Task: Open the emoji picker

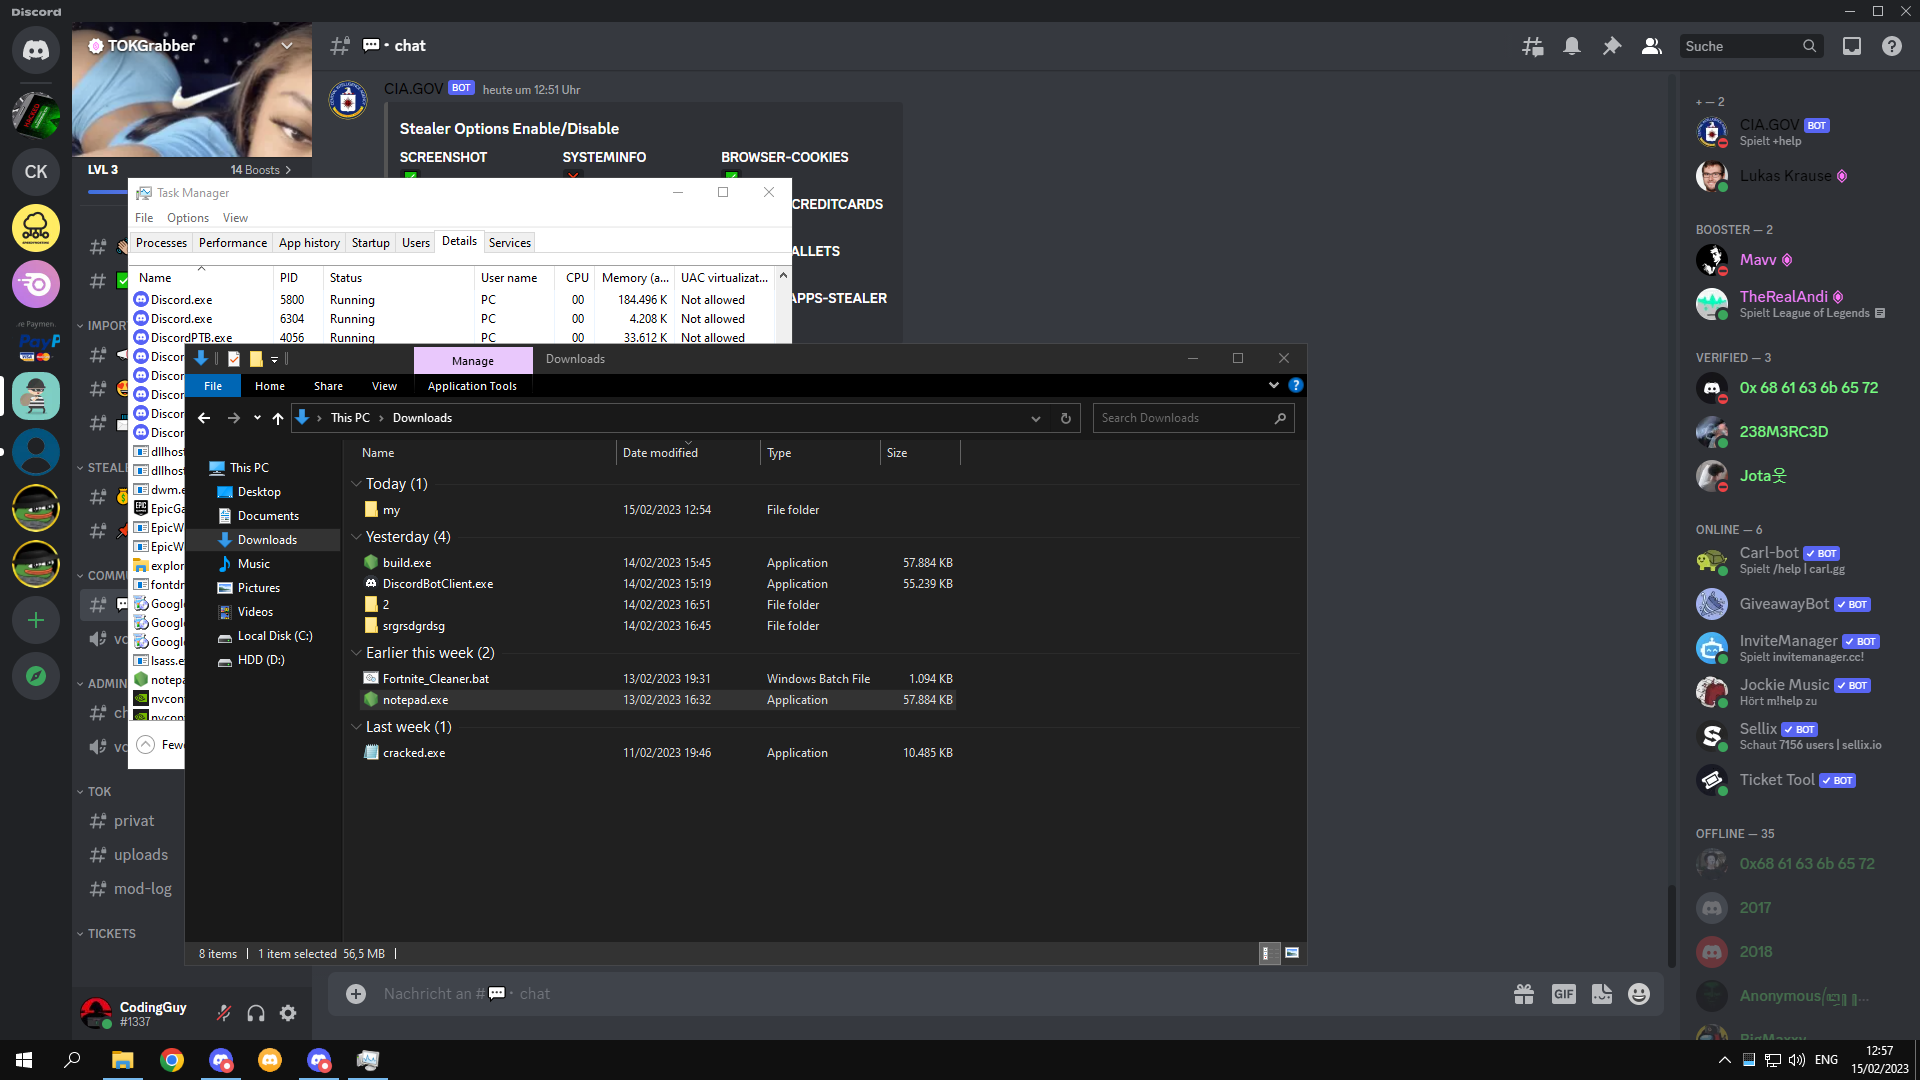Action: click(1639, 993)
